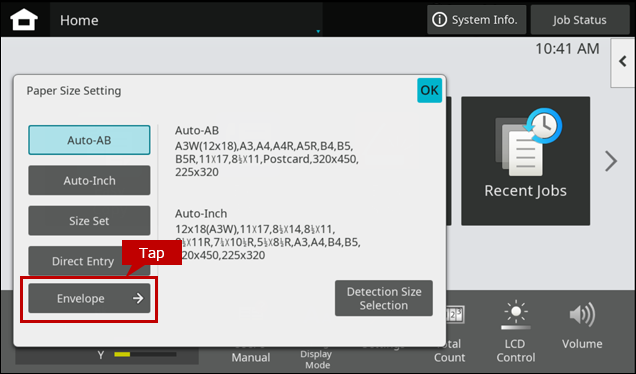
Task: Click the Auto-AB size list text
Action: click(266, 159)
